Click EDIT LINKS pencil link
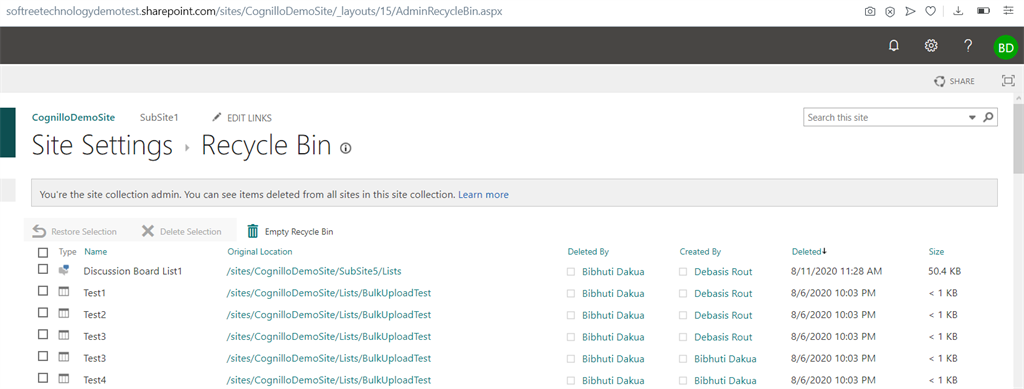This screenshot has width=1024, height=389. [242, 118]
